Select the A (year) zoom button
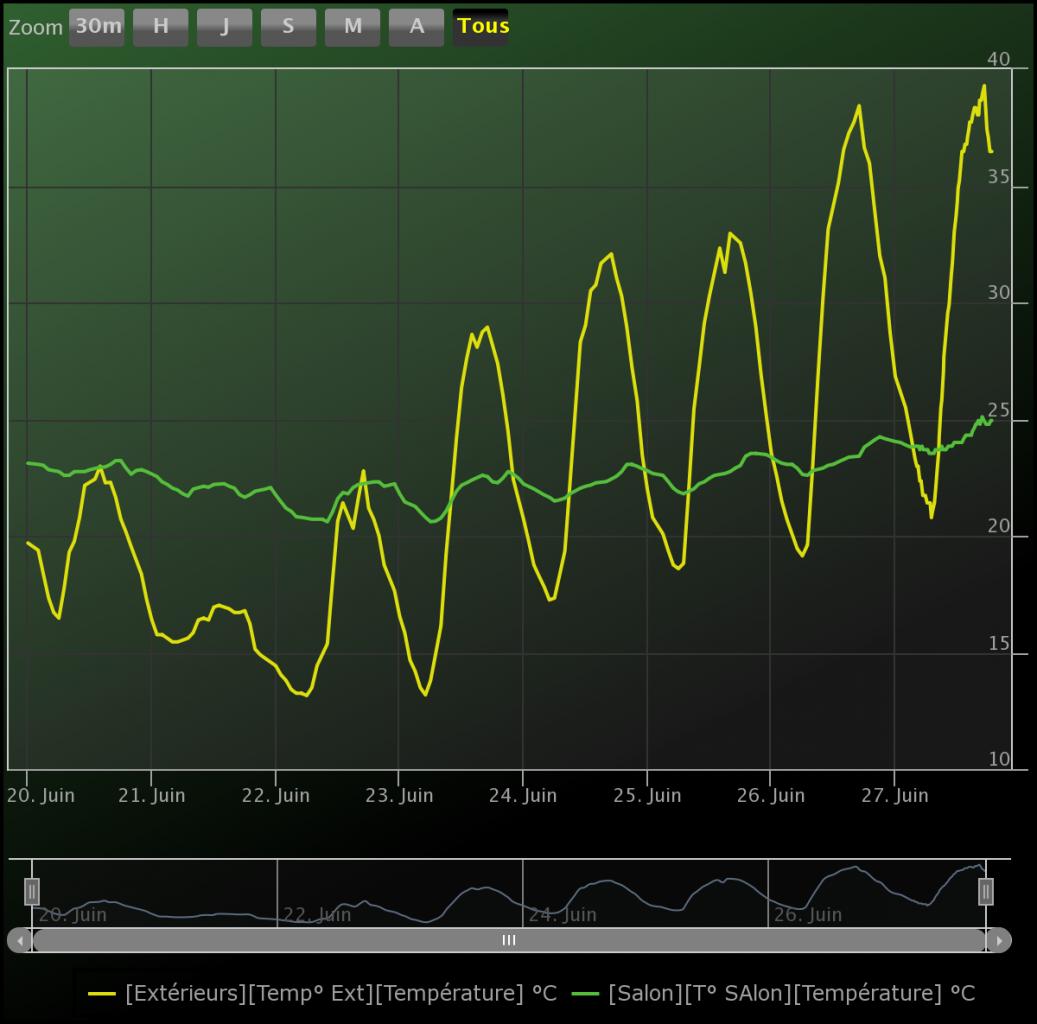The width and height of the screenshot is (1037, 1024). [417, 27]
